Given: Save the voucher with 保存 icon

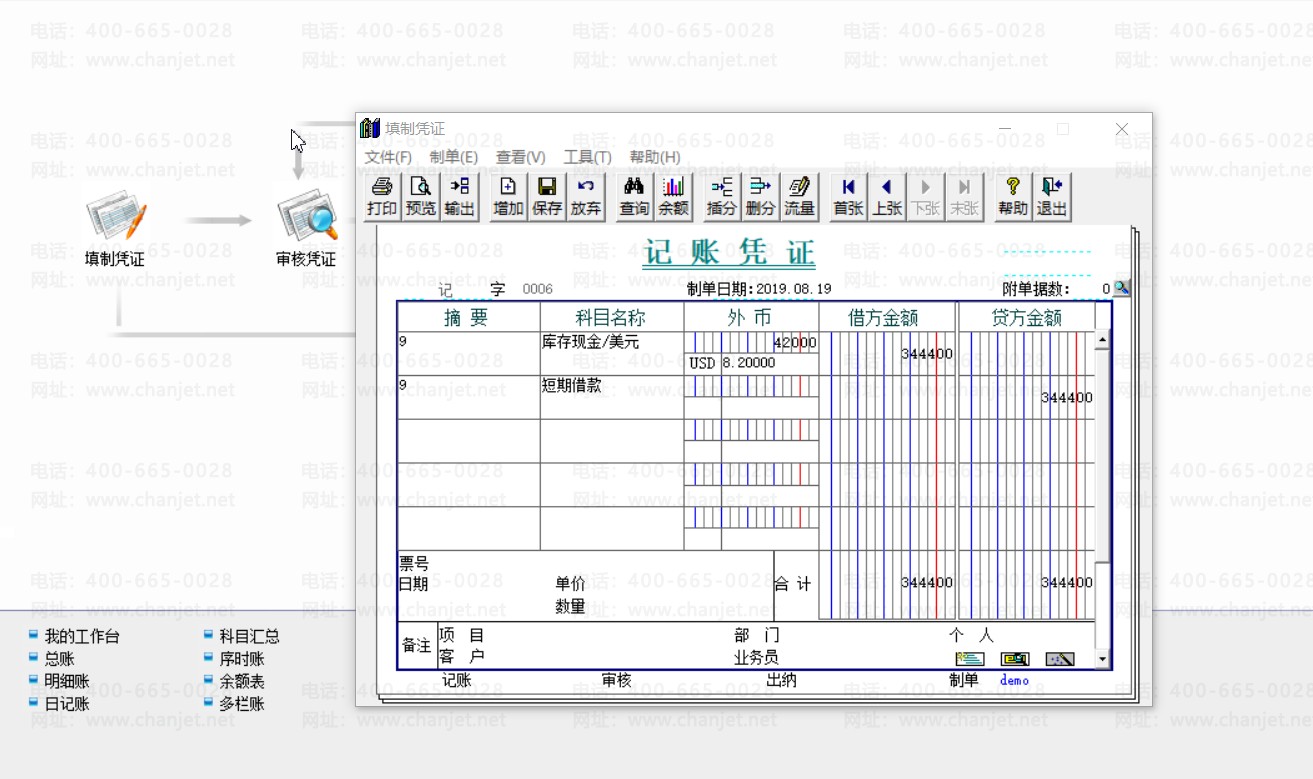Looking at the screenshot, I should tap(547, 196).
